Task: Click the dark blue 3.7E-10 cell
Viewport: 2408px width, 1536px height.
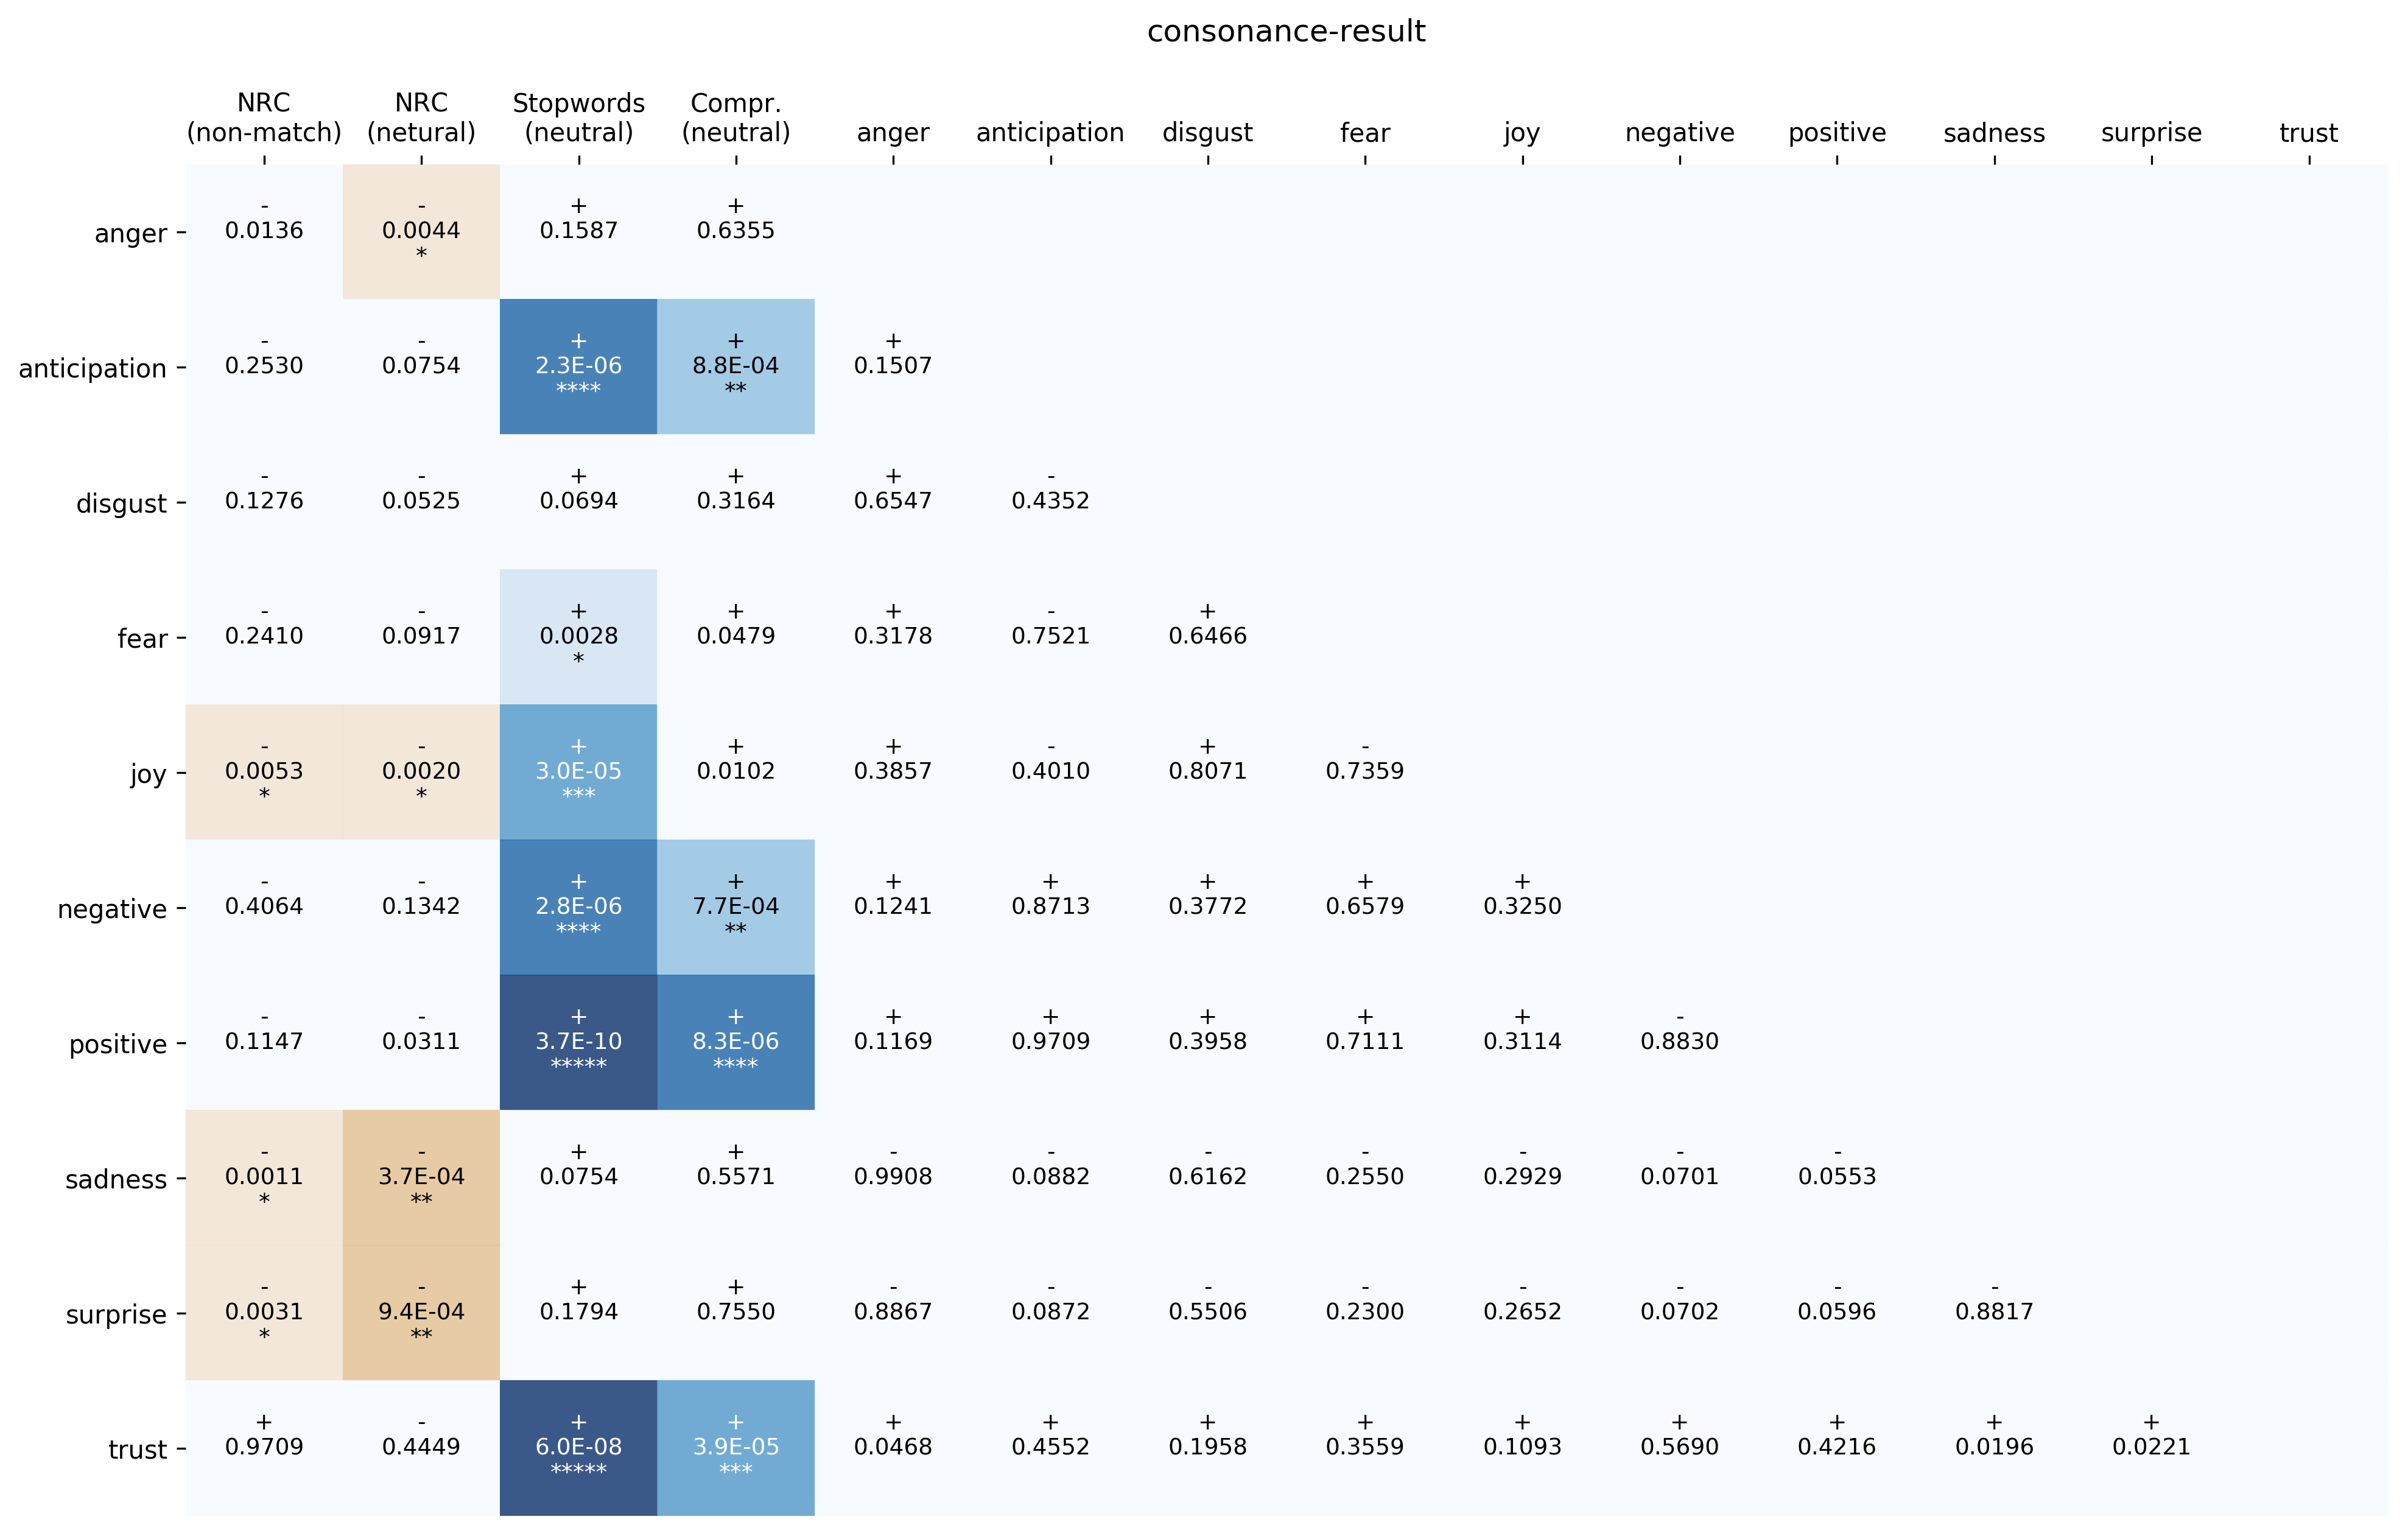Action: [x=578, y=1042]
